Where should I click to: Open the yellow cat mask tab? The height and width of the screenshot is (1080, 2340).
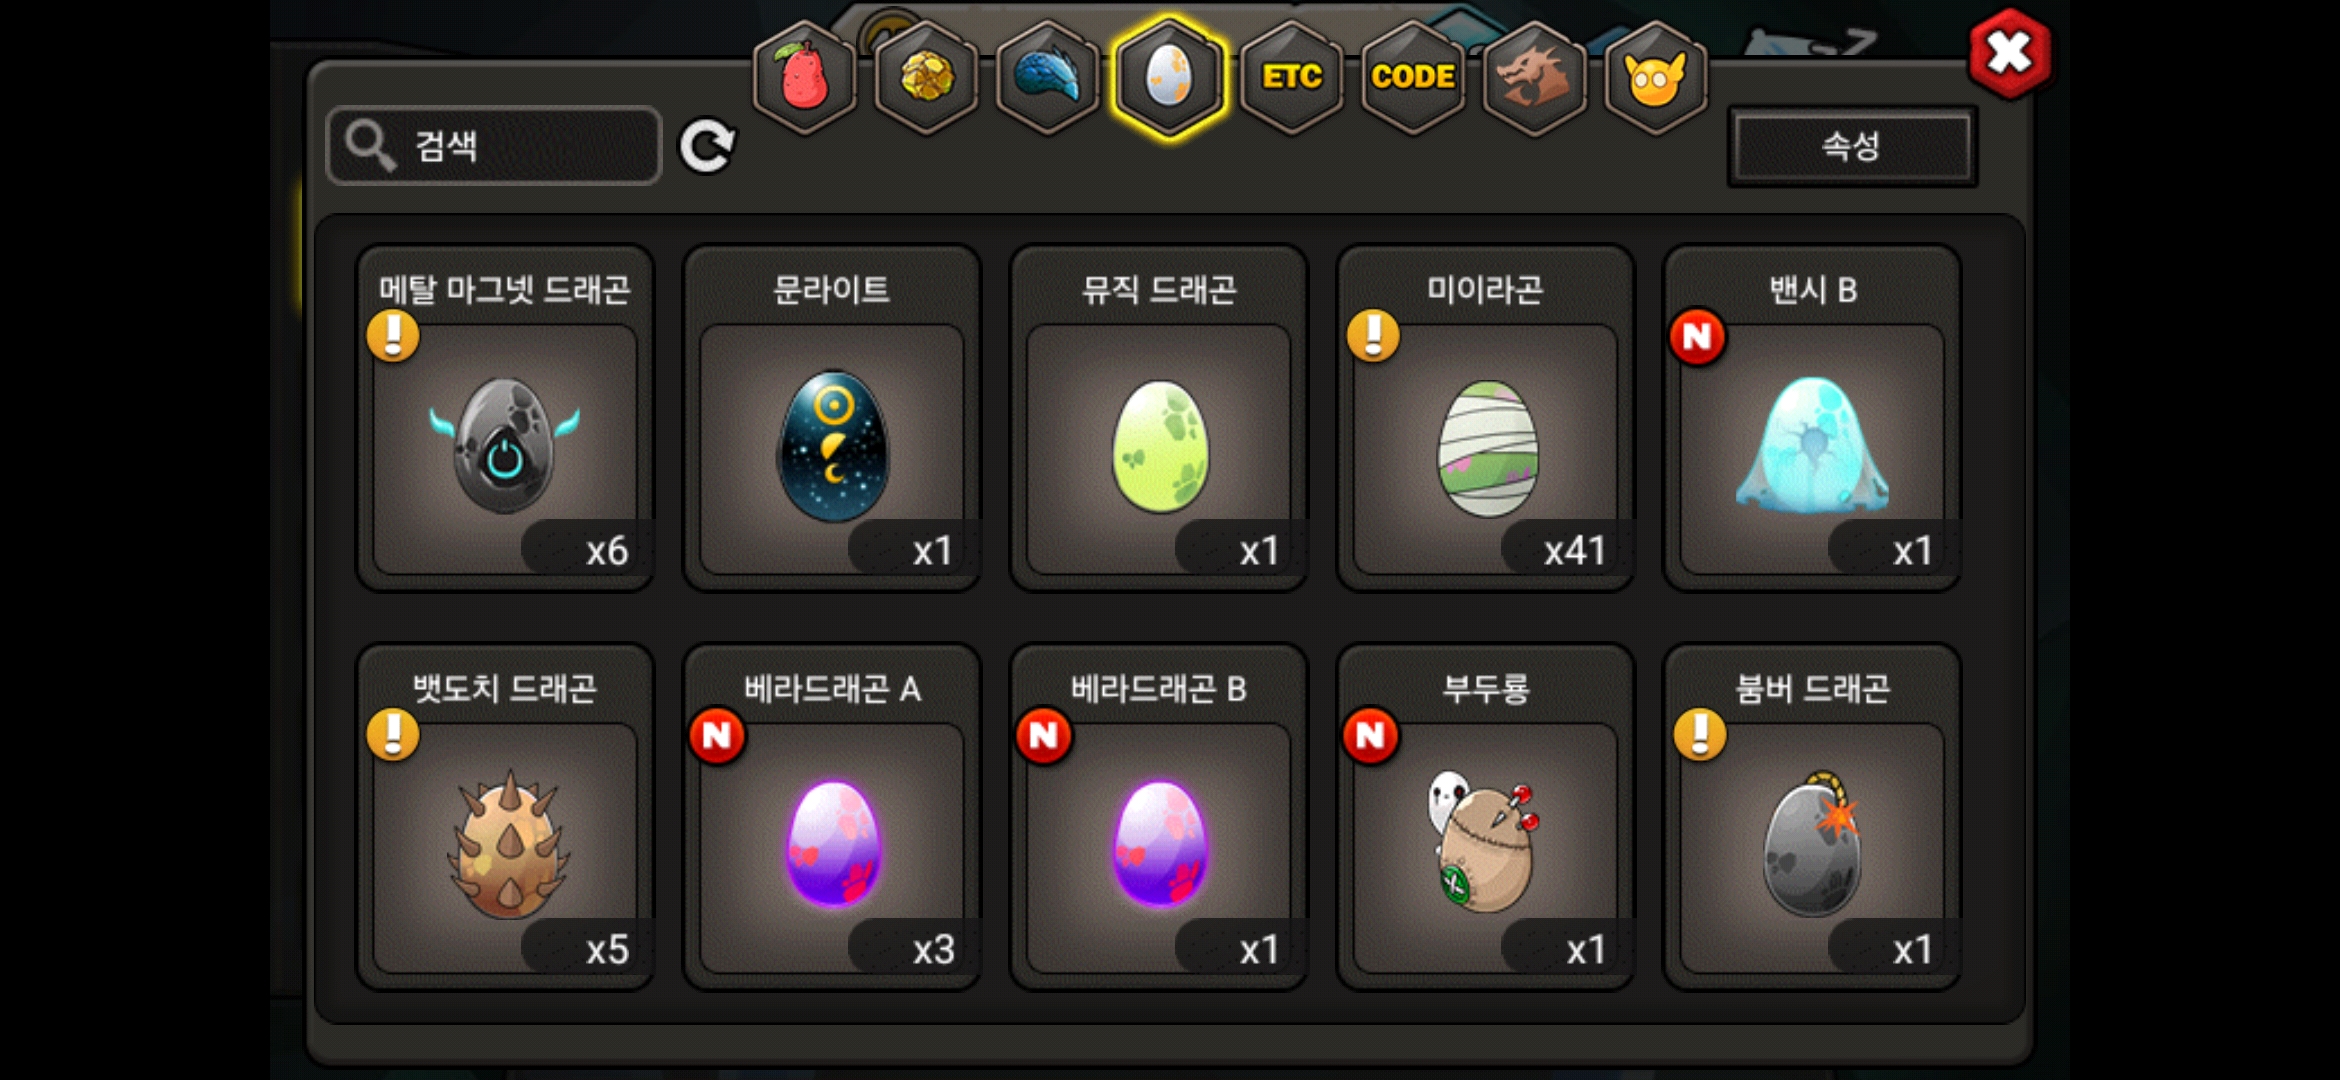point(1655,78)
